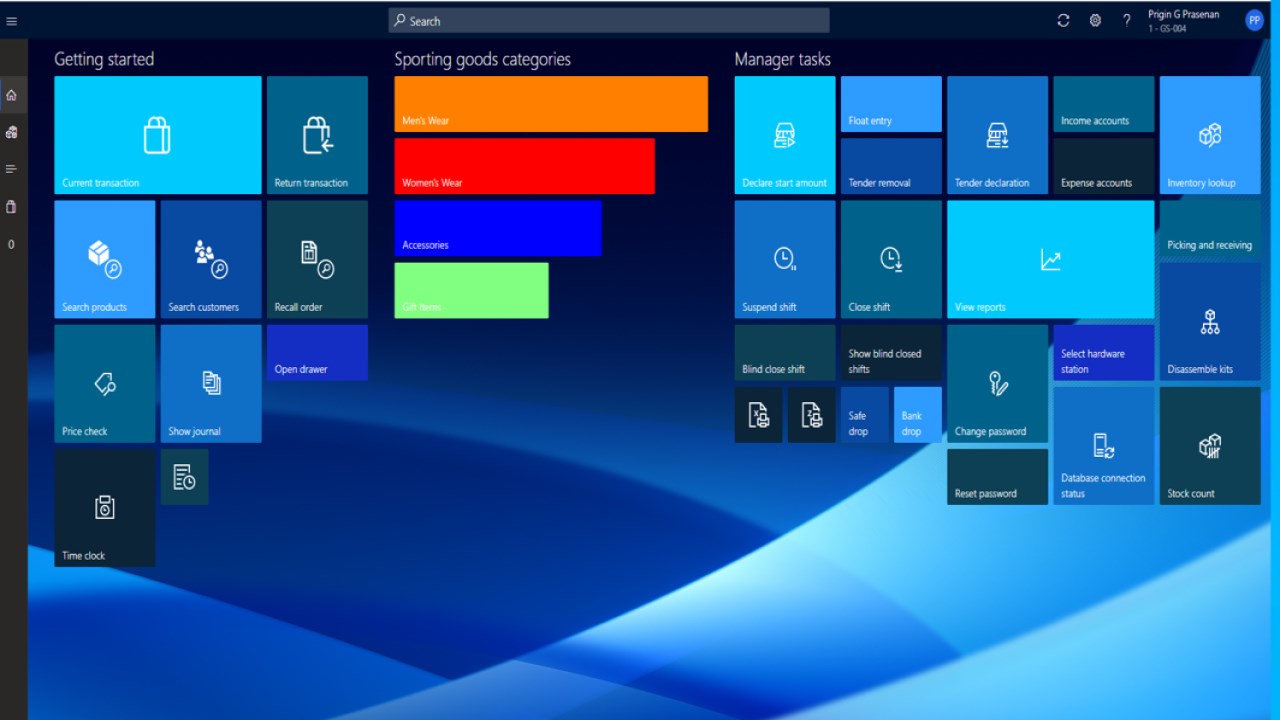Image resolution: width=1280 pixels, height=720 pixels.
Task: Click the refresh sync icon in header
Action: (1063, 20)
